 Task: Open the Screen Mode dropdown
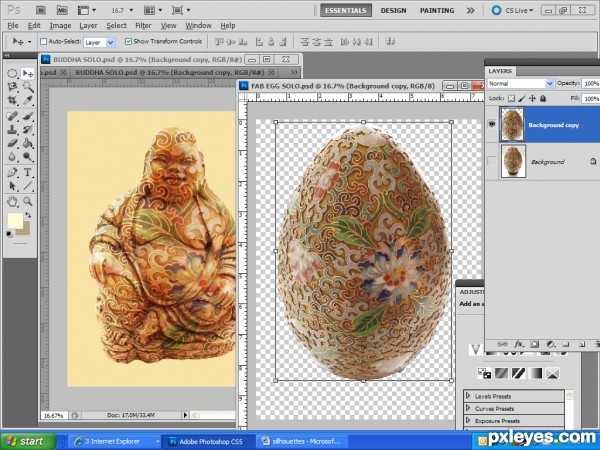[181, 10]
